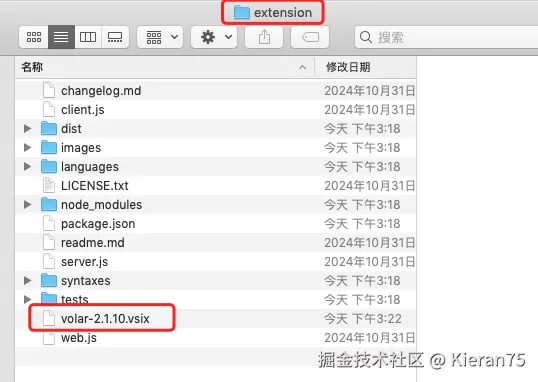Select the syntaxes folder icon
Screen dimensions: 538x382
pos(49,280)
